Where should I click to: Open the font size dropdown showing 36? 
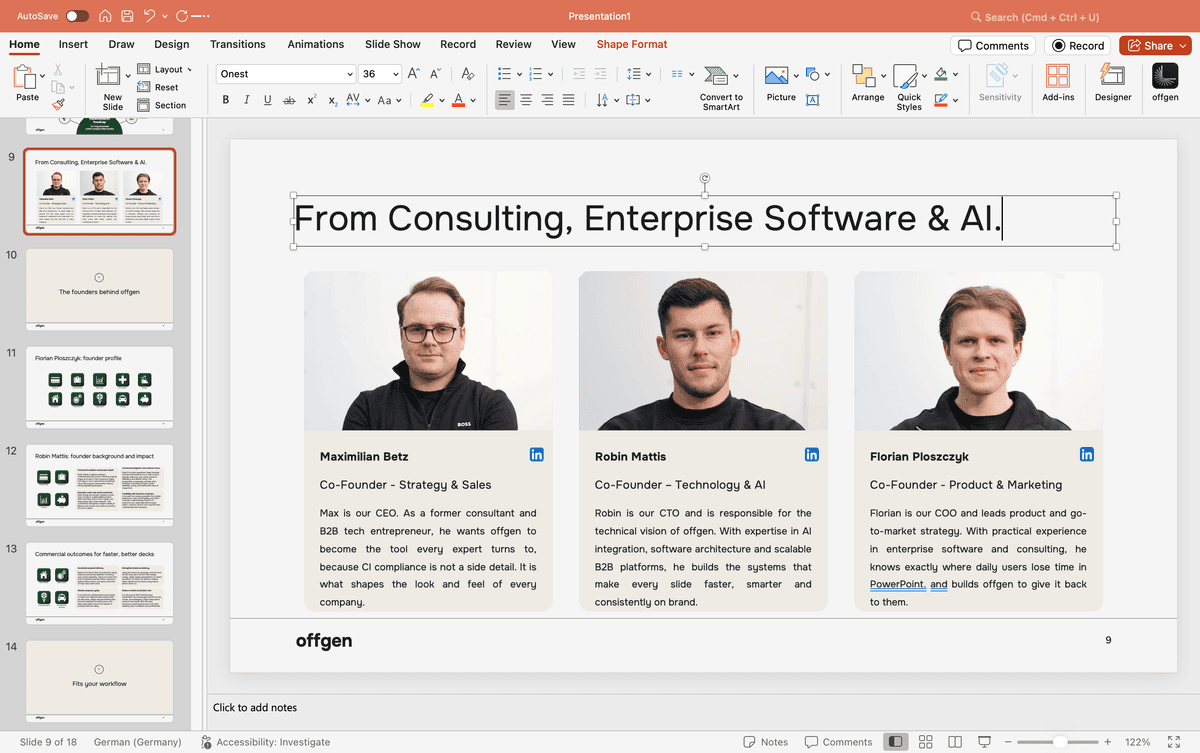tap(396, 74)
